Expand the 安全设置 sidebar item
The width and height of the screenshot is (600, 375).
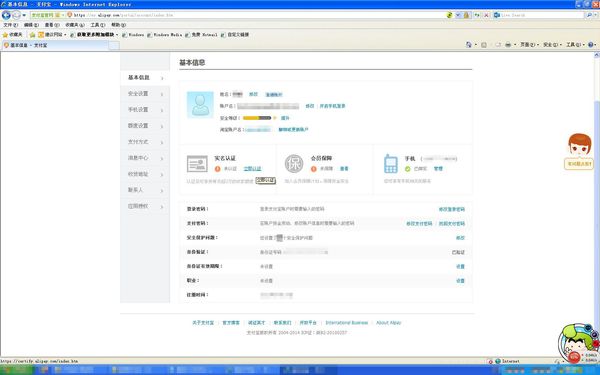click(x=145, y=94)
